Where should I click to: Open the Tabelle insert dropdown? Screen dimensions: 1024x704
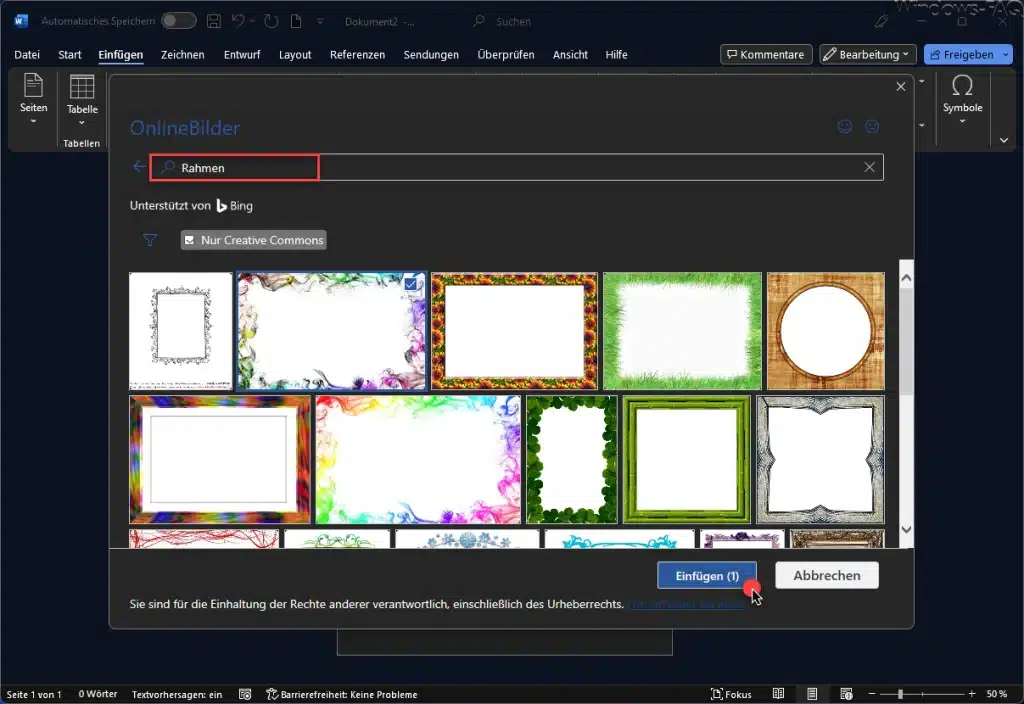(82, 101)
